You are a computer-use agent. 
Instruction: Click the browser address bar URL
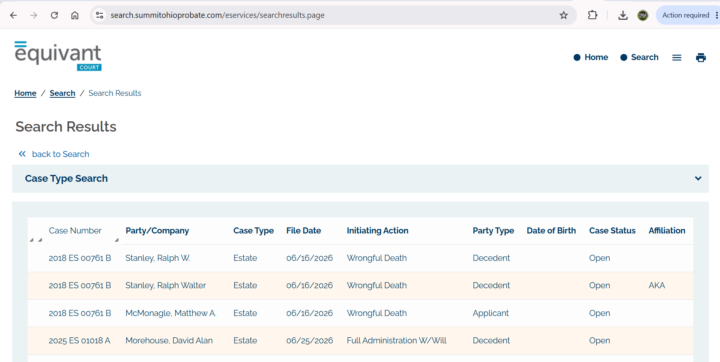(x=218, y=15)
